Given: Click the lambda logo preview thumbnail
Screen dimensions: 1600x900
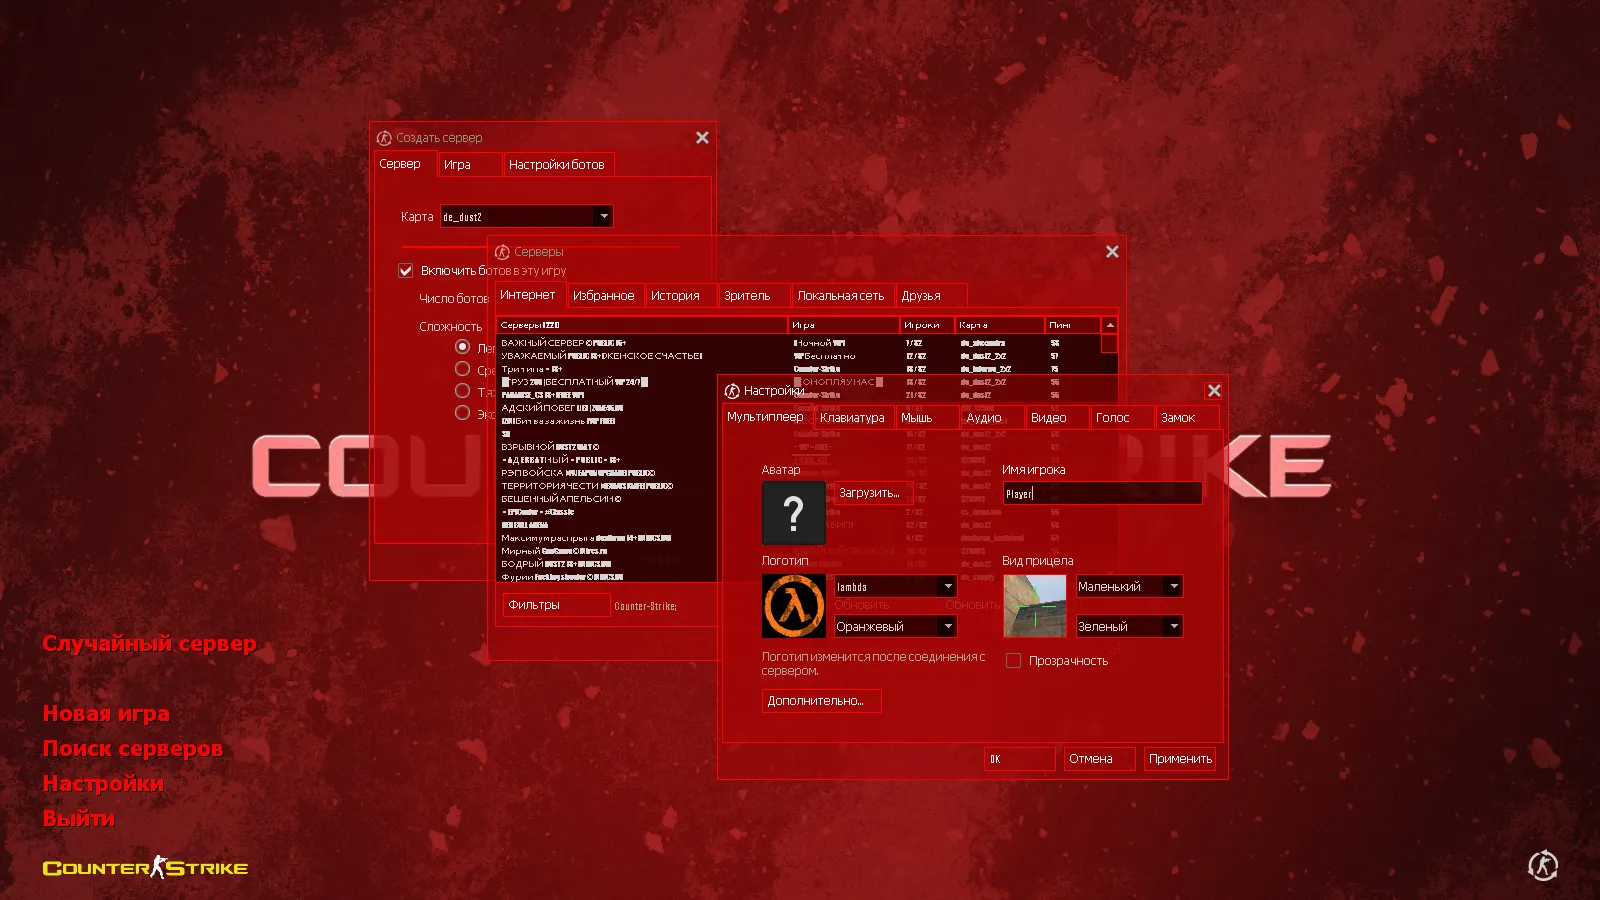Looking at the screenshot, I should (x=793, y=606).
